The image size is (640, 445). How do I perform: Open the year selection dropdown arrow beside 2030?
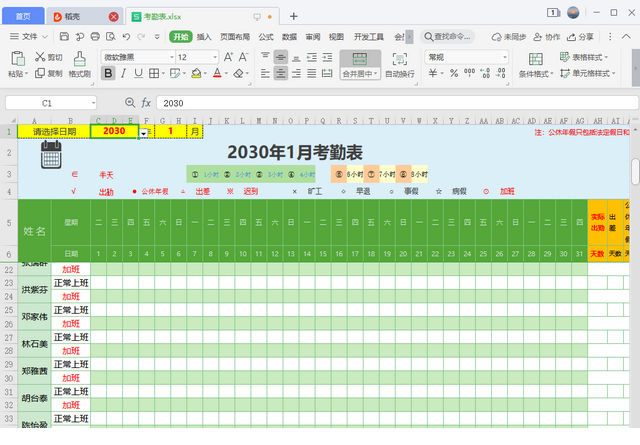144,133
